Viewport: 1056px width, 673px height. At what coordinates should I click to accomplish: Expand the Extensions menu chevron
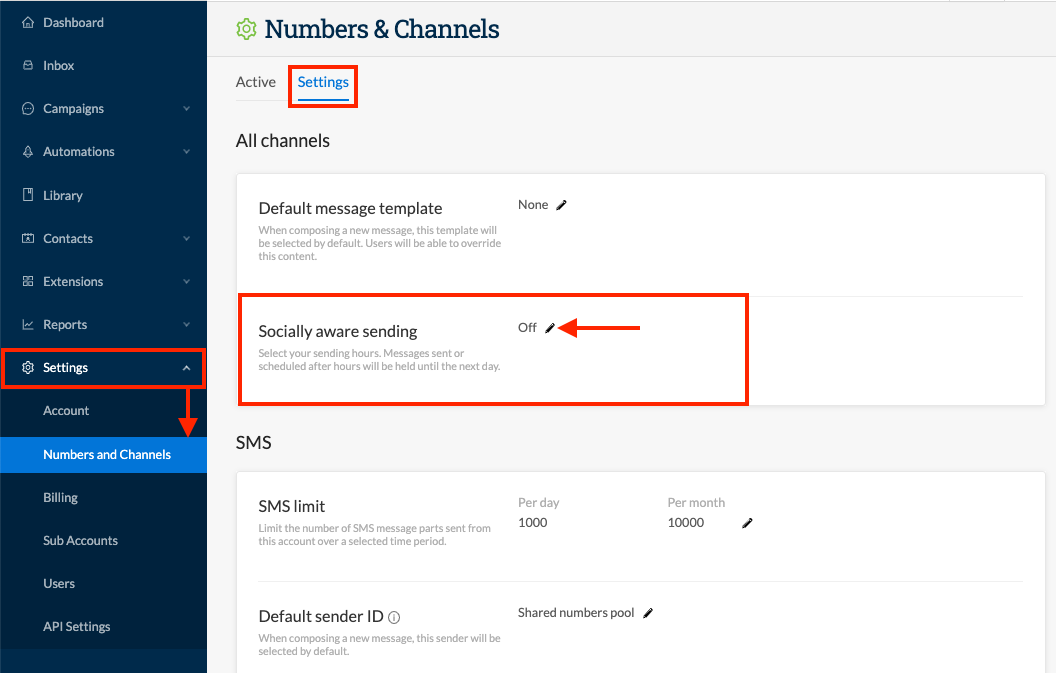(x=187, y=282)
